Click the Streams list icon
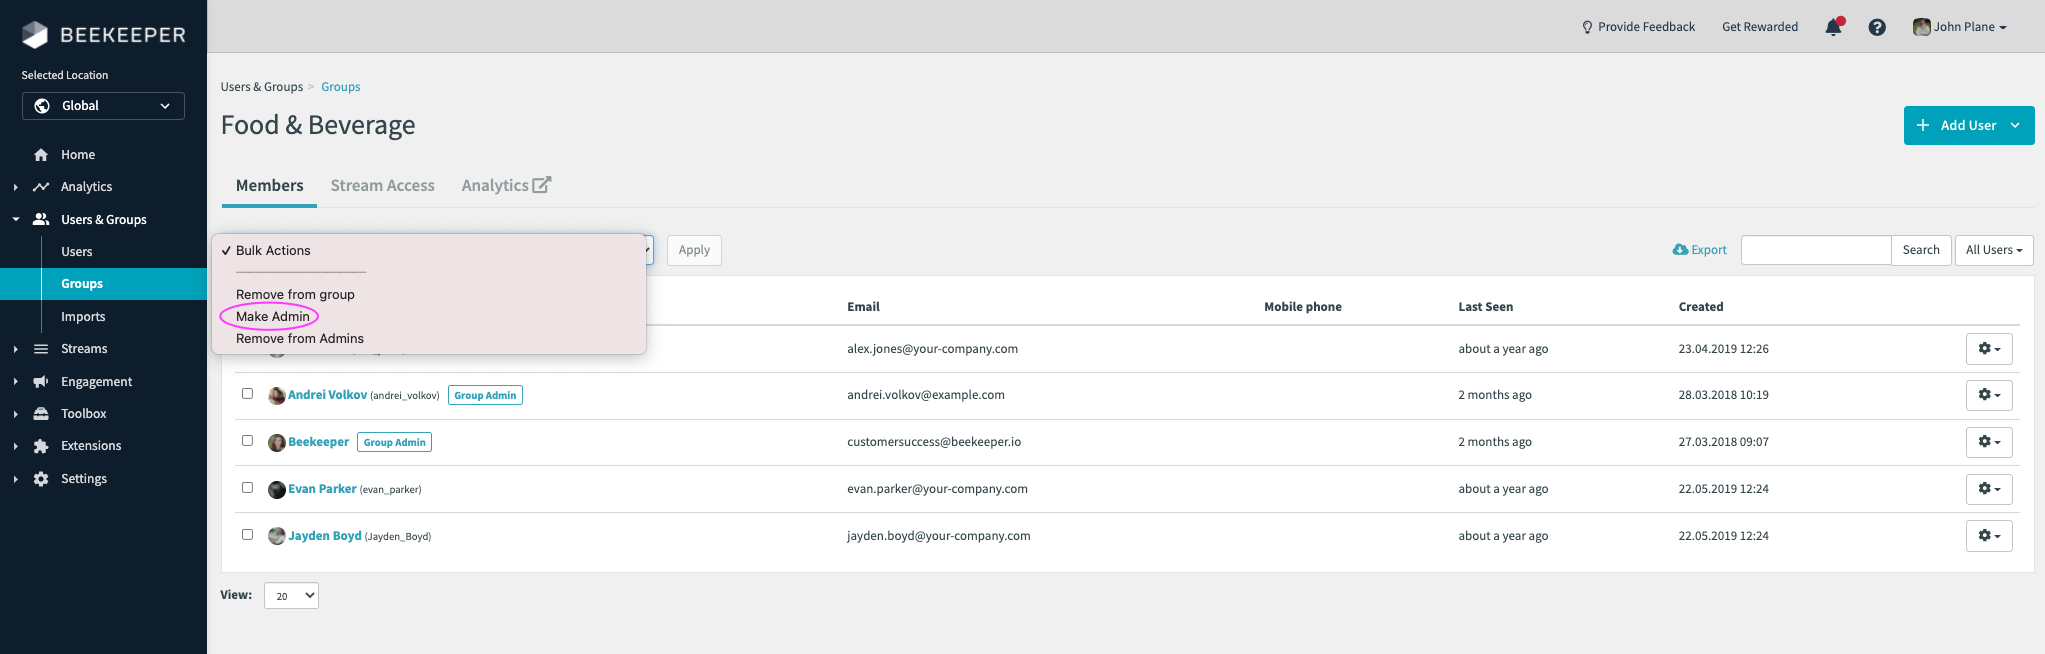2045x654 pixels. [41, 349]
